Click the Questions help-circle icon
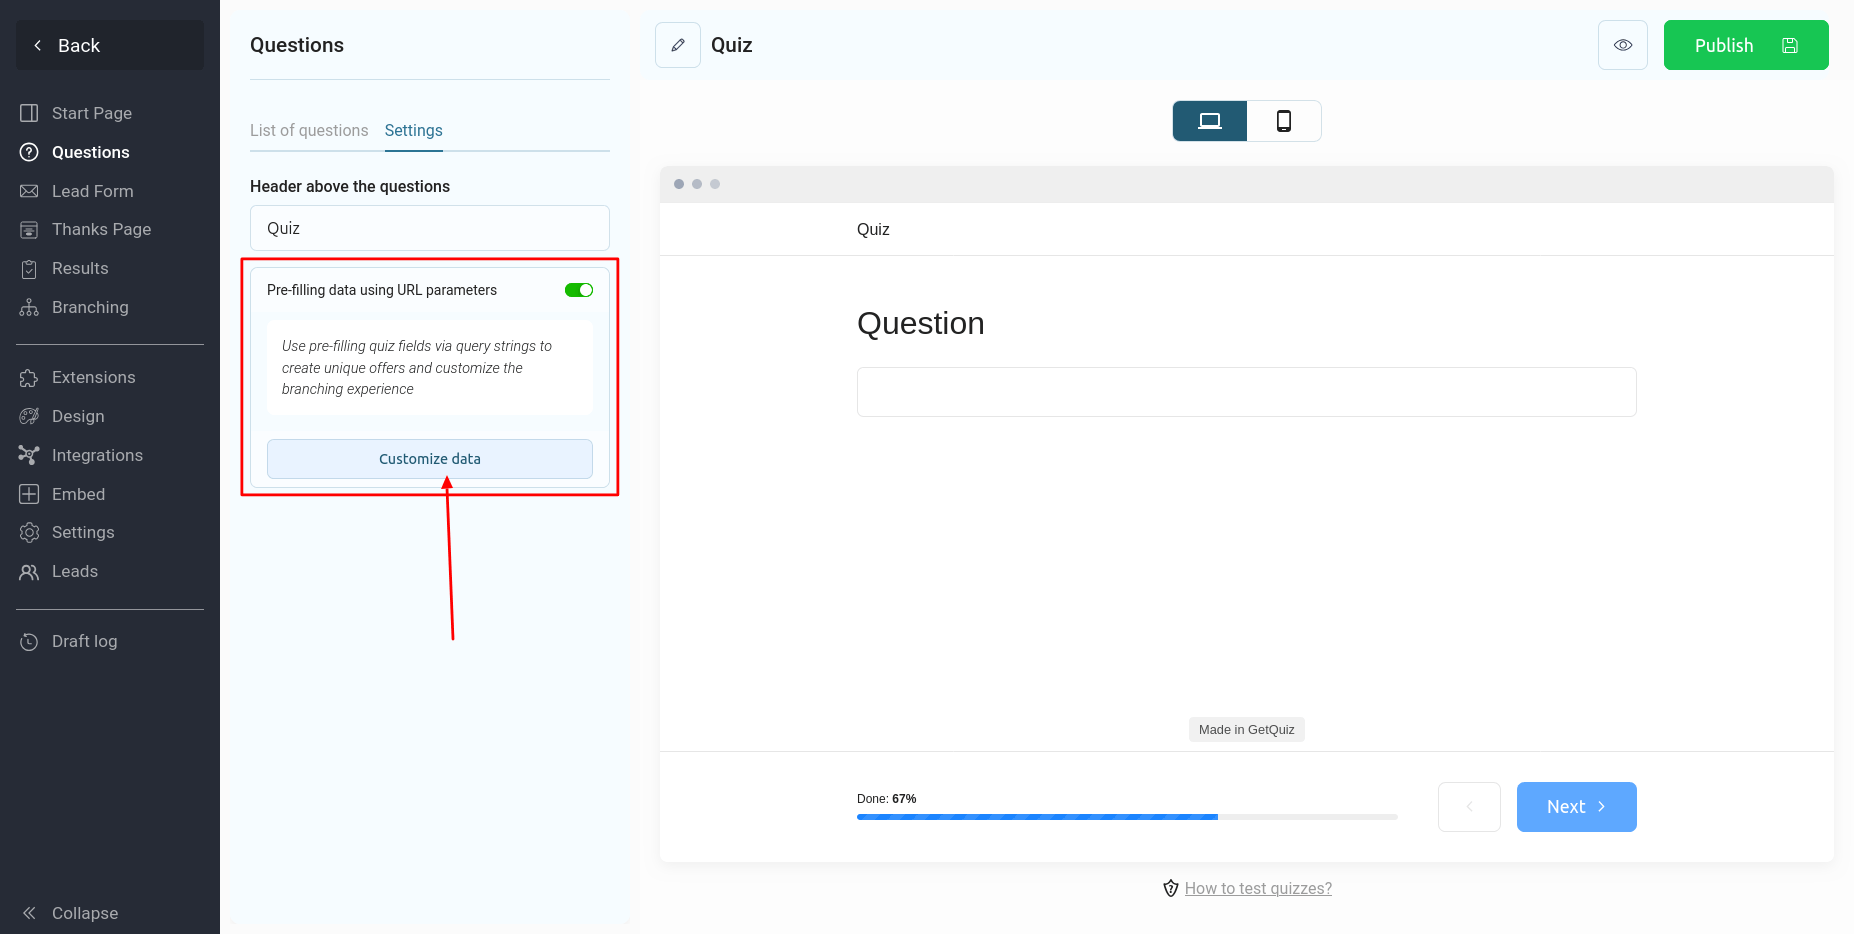This screenshot has width=1854, height=934. coord(30,152)
